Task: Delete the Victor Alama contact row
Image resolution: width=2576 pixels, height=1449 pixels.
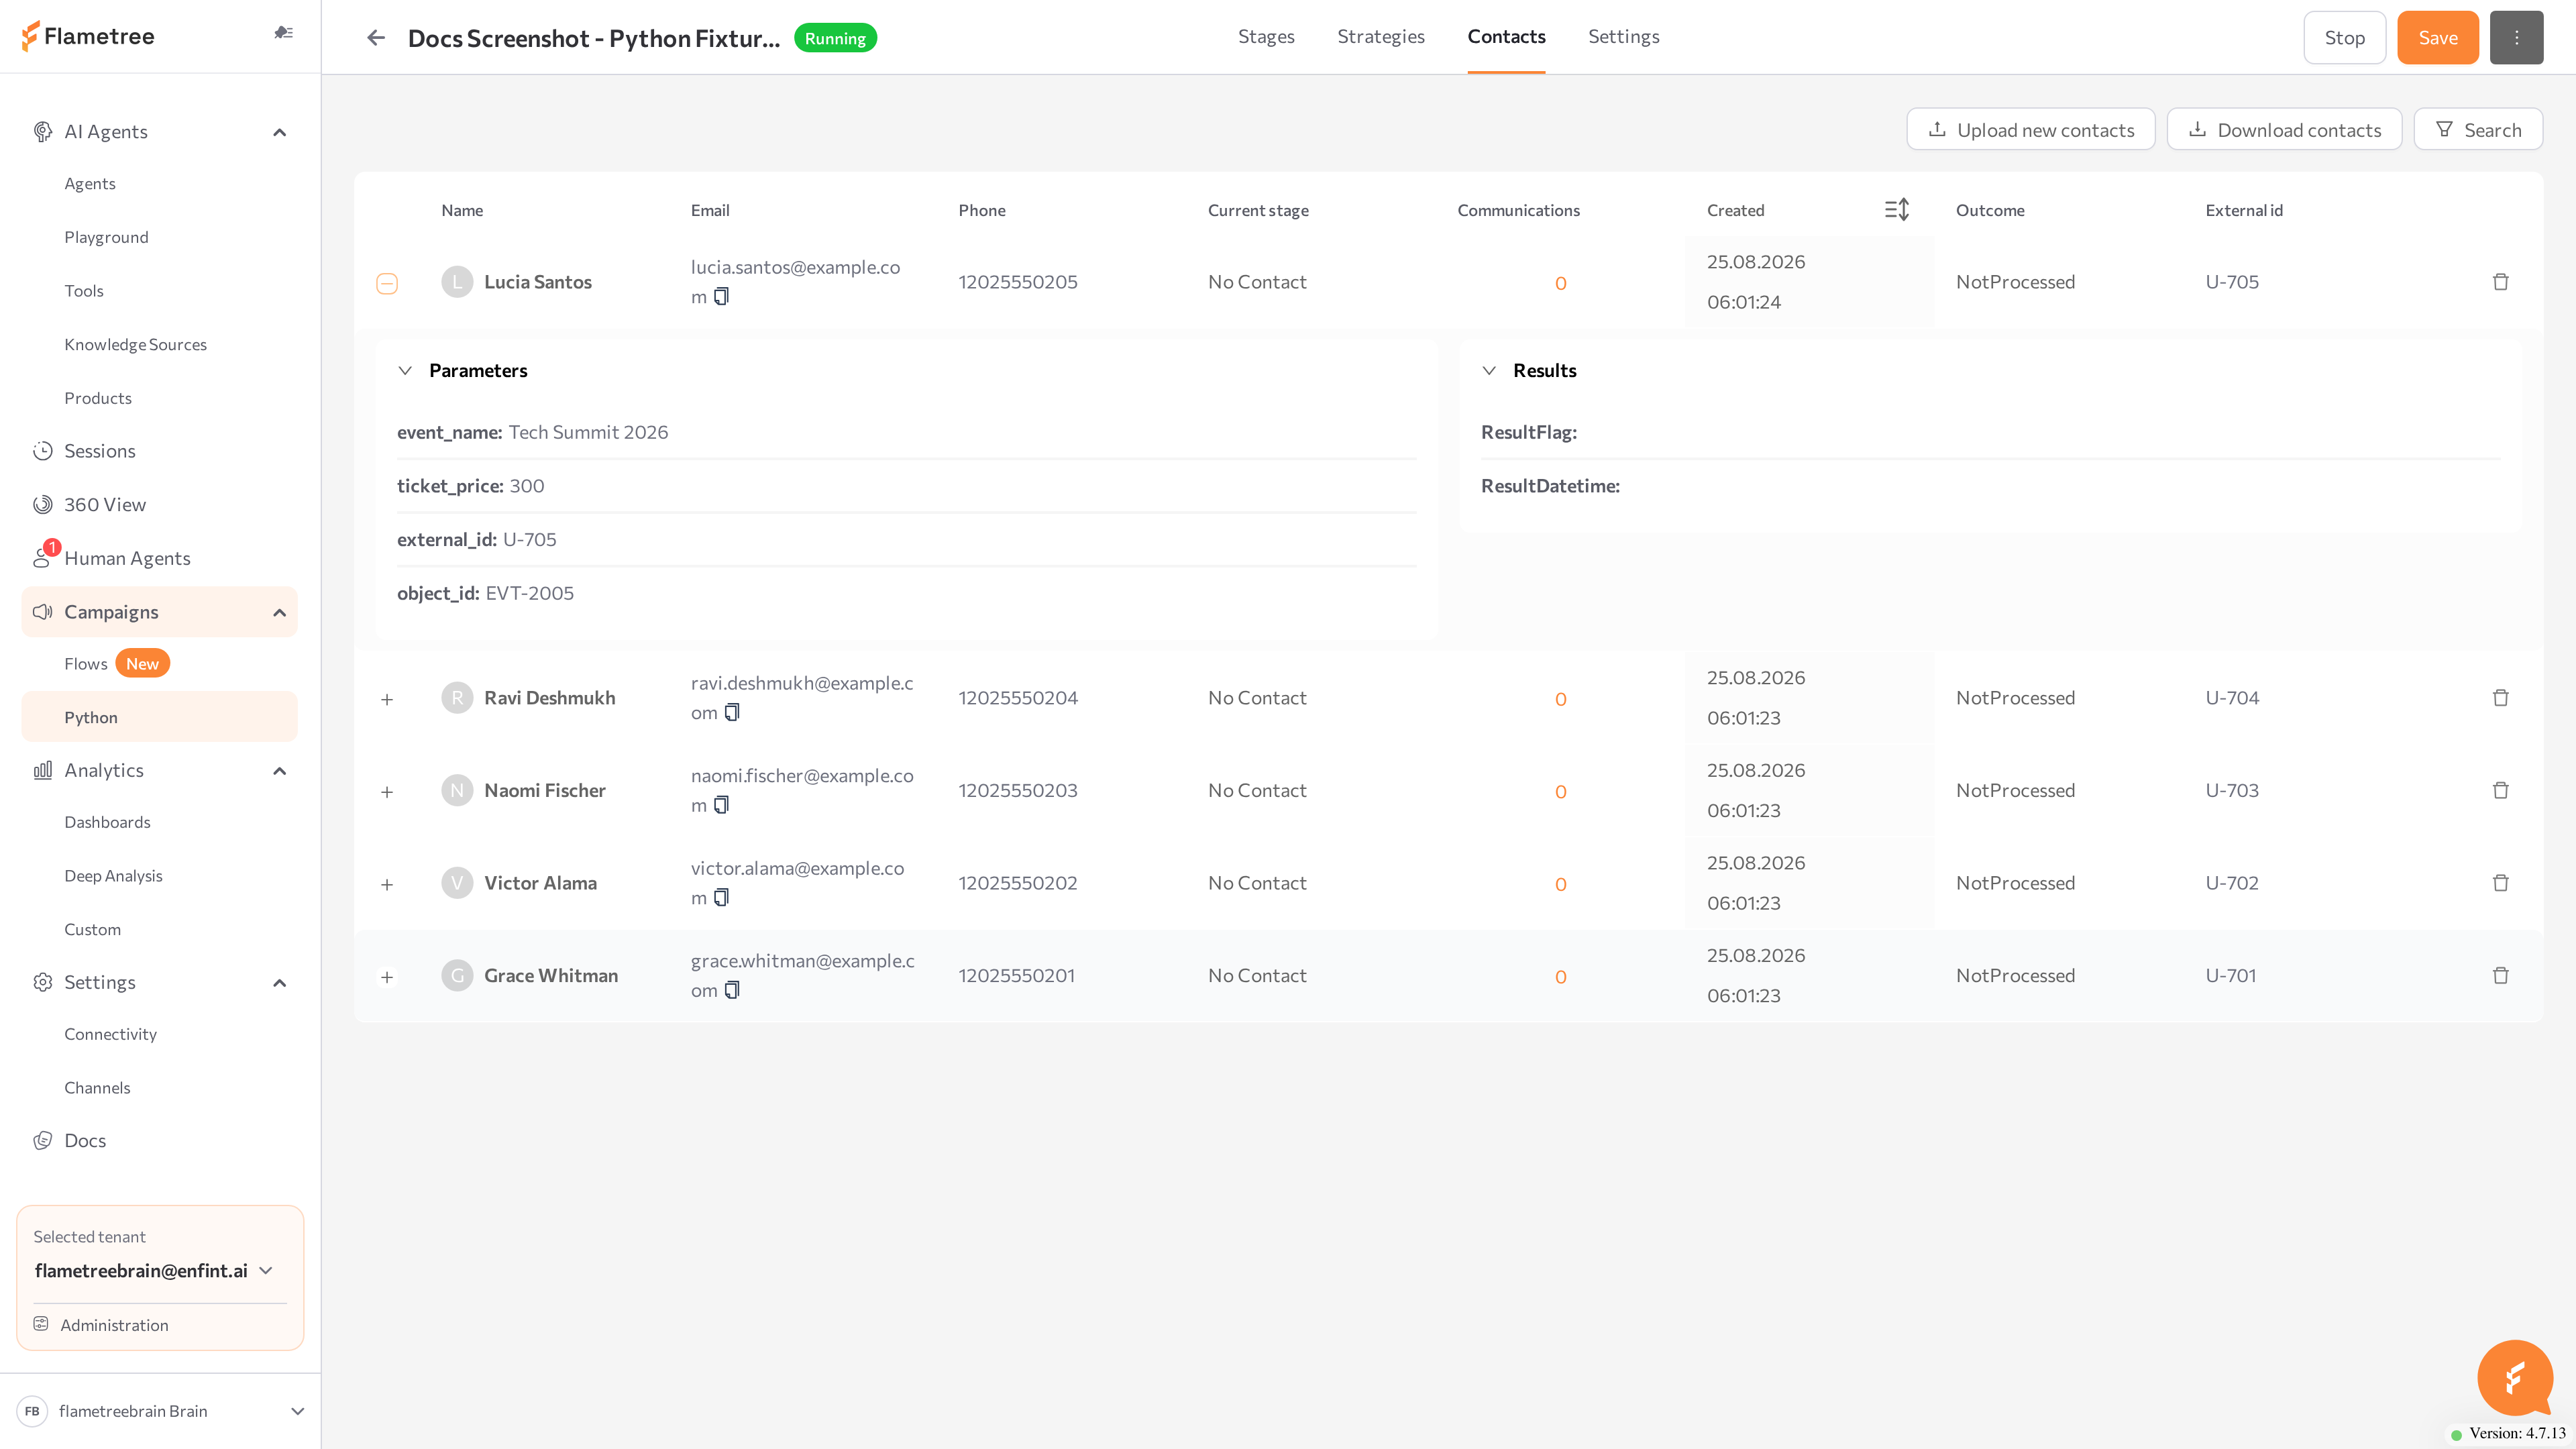Action: click(2500, 883)
